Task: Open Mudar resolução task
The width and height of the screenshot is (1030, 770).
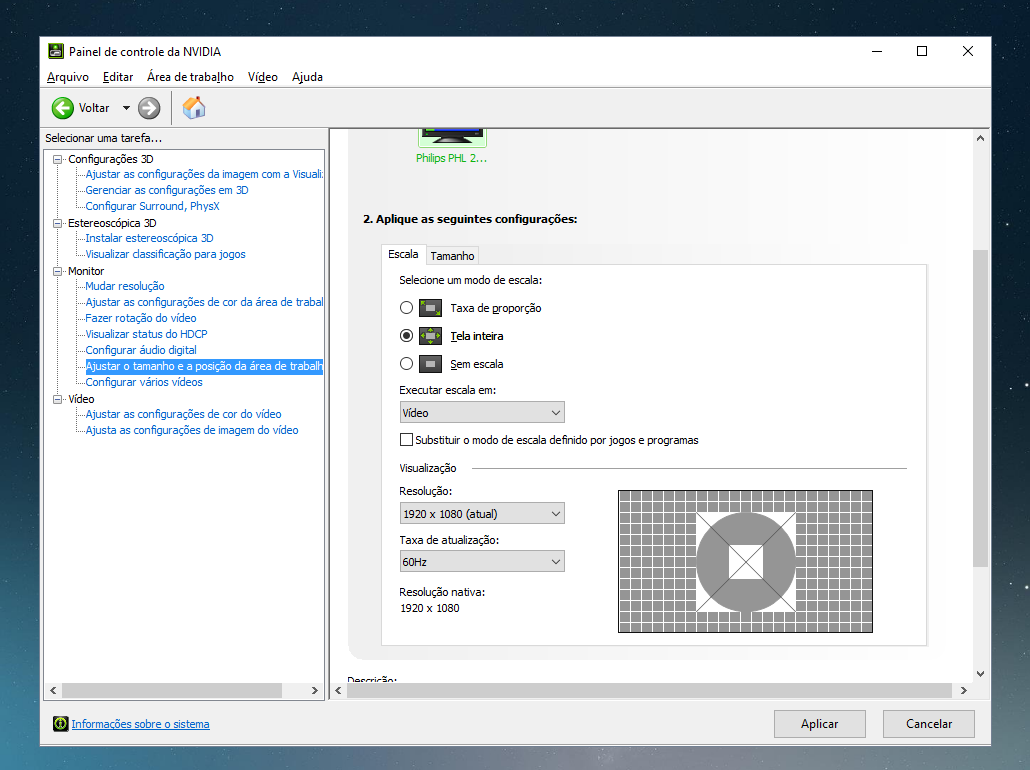Action: click(125, 286)
